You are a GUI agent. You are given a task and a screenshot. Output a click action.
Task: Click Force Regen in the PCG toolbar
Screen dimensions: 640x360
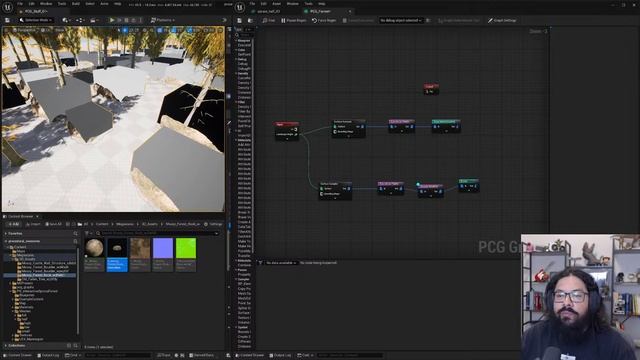click(x=324, y=20)
